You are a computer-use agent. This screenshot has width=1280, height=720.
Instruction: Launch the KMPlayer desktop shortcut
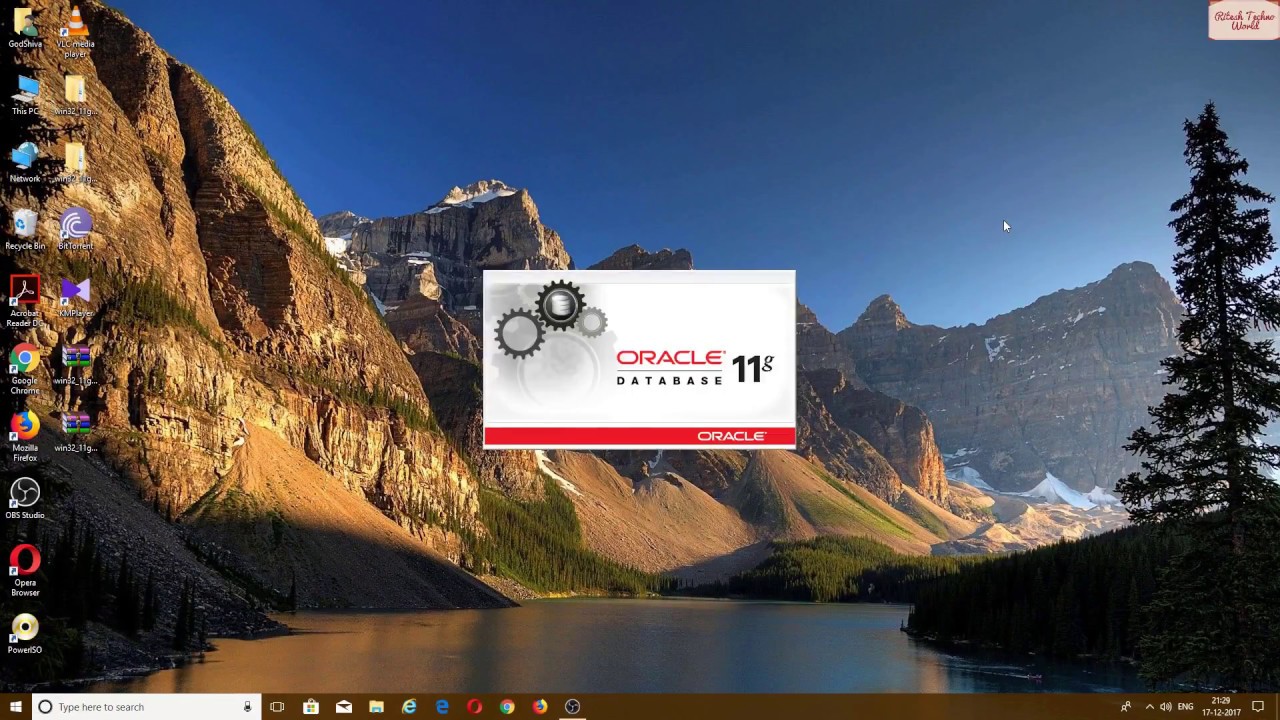(x=75, y=298)
